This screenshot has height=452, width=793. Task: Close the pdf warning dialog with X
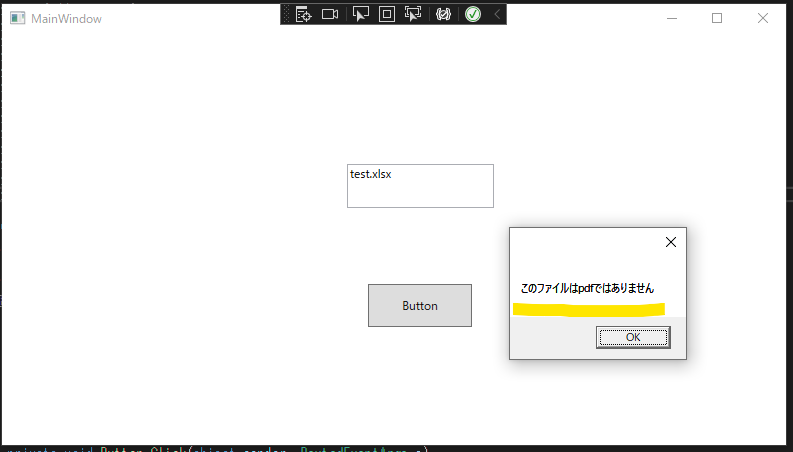tap(671, 242)
